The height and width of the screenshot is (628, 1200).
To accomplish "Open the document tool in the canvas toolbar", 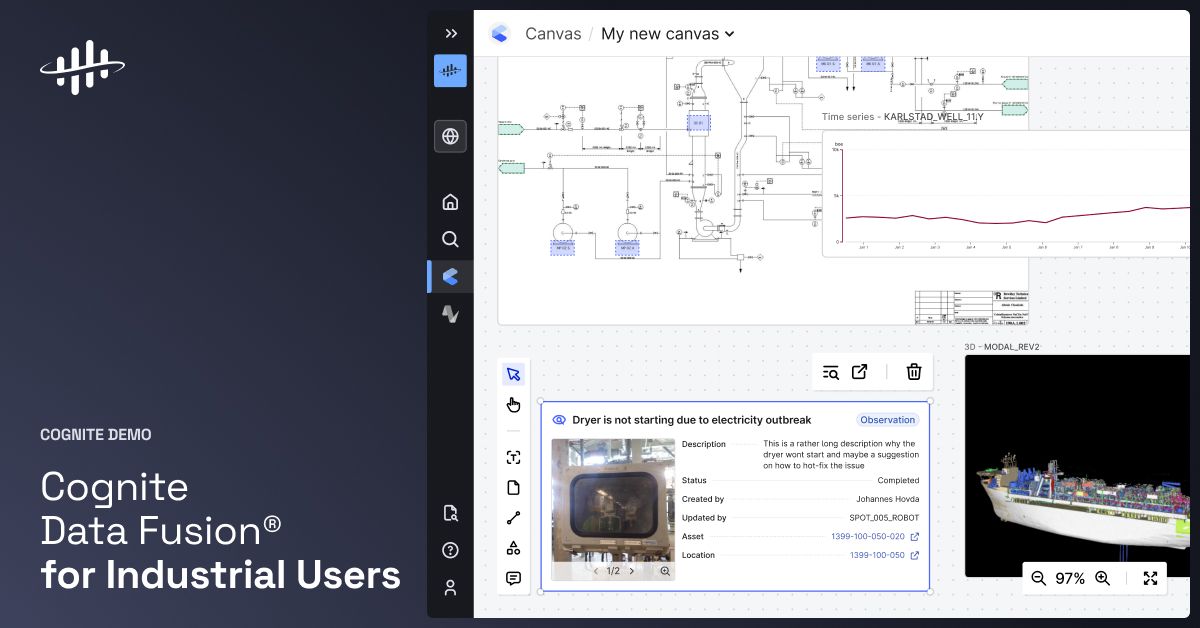I will tap(513, 487).
